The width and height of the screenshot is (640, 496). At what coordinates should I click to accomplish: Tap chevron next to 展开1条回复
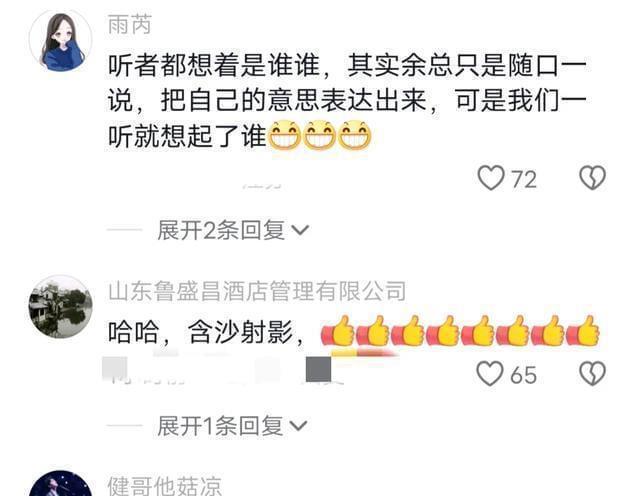298,427
